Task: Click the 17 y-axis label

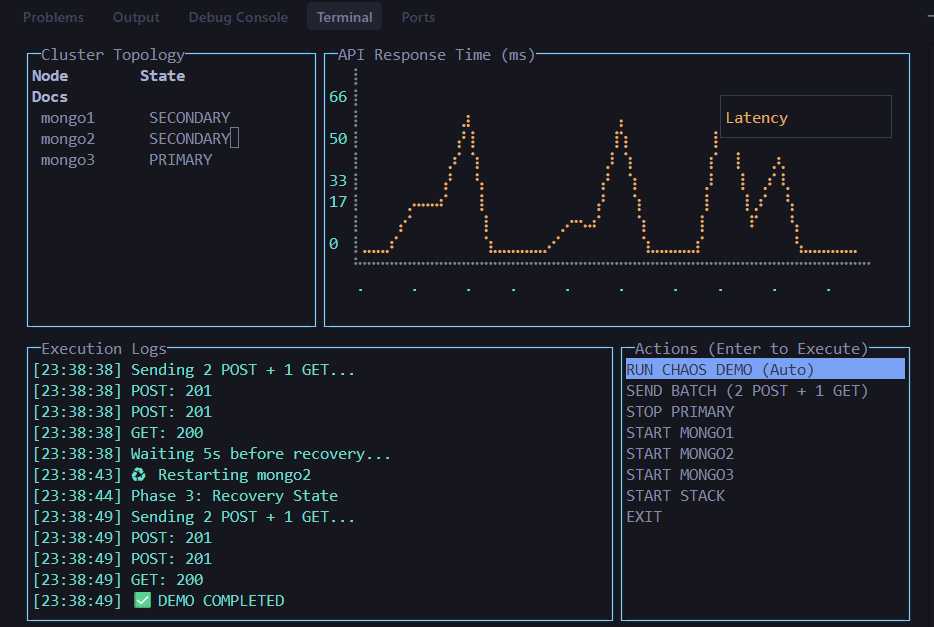Action: (x=338, y=201)
